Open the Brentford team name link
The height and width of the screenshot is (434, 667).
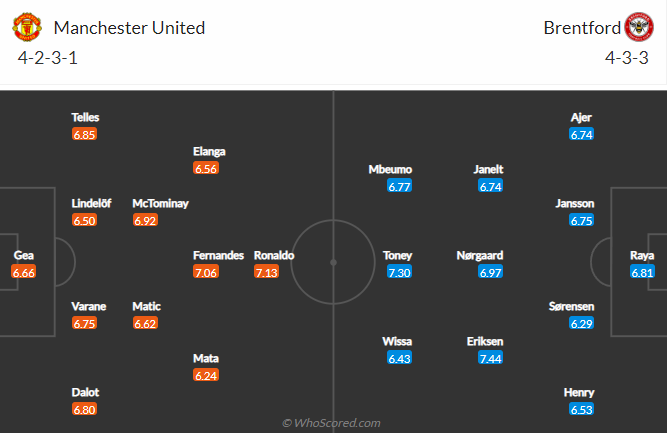[582, 28]
